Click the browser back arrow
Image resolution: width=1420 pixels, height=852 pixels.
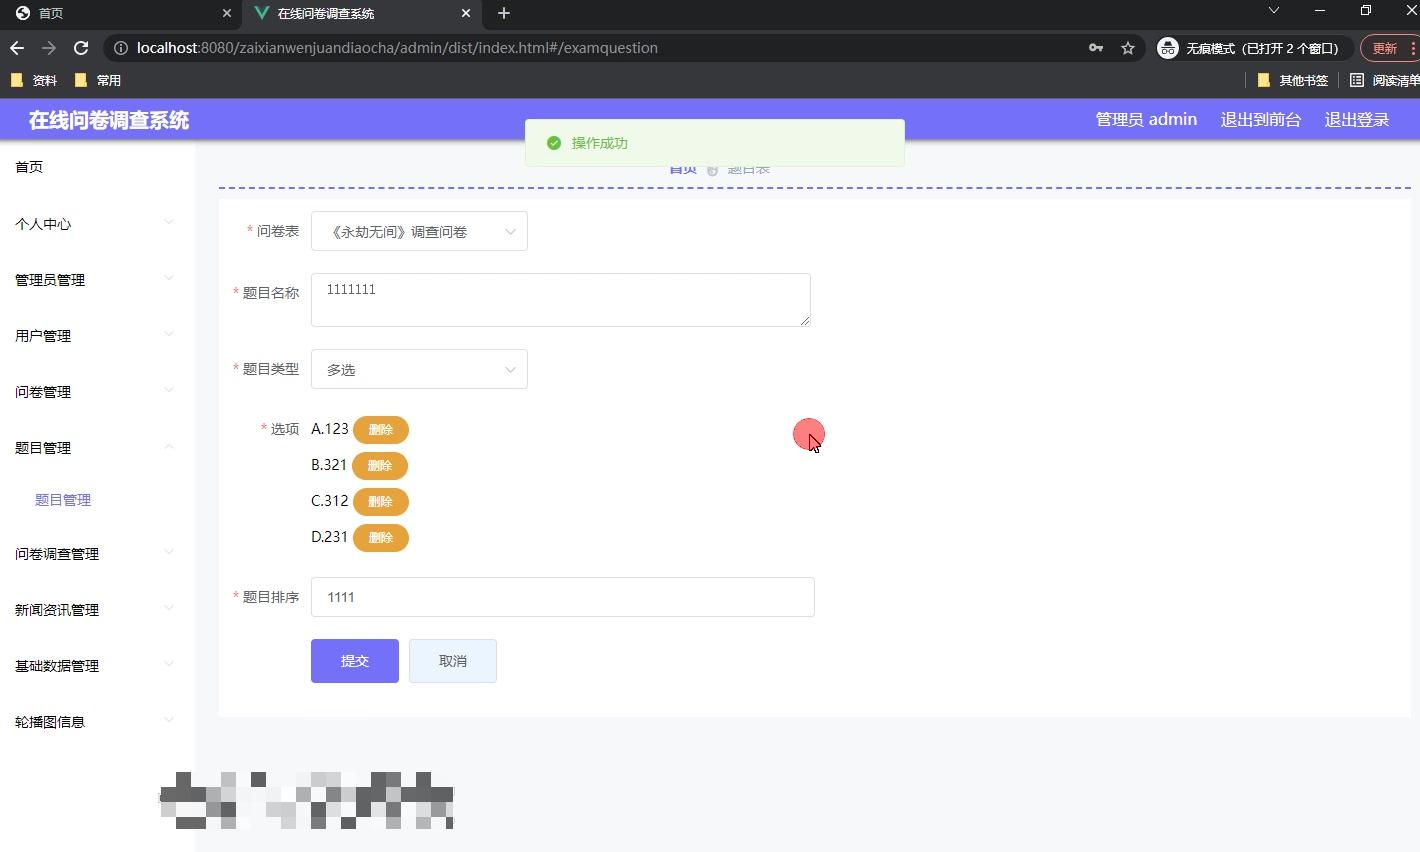tap(16, 47)
